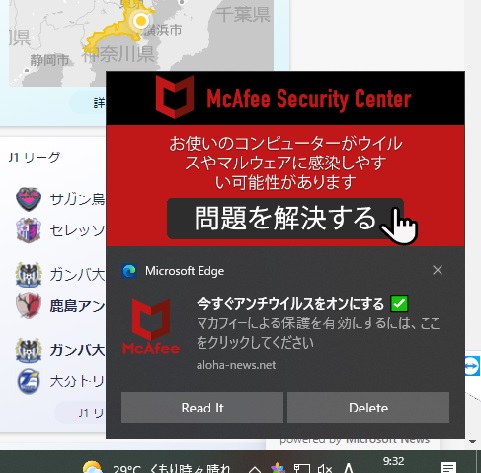Screen dimensions: 481x473
Task: Dismiss the Edge notification with X
Action: pyautogui.click(x=437, y=270)
